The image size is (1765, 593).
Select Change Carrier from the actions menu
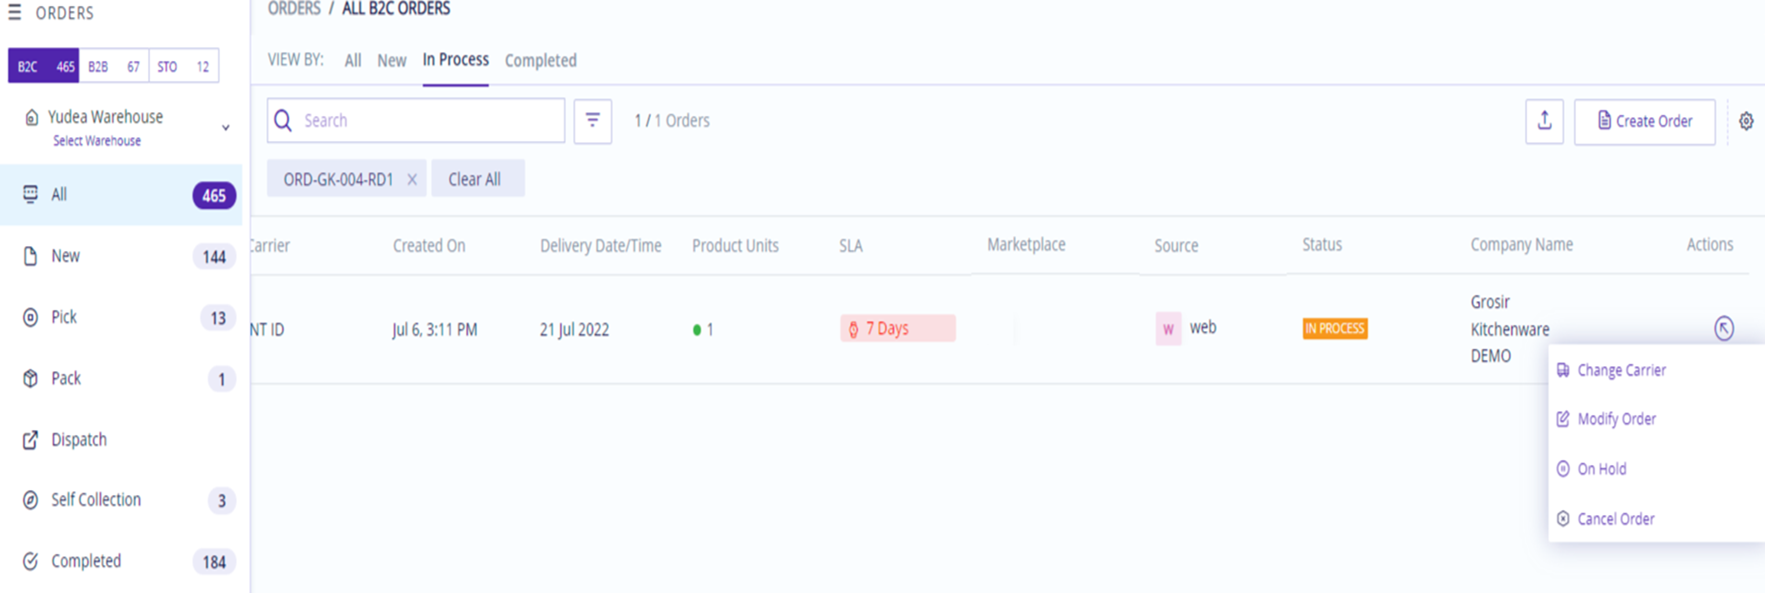[1621, 369]
